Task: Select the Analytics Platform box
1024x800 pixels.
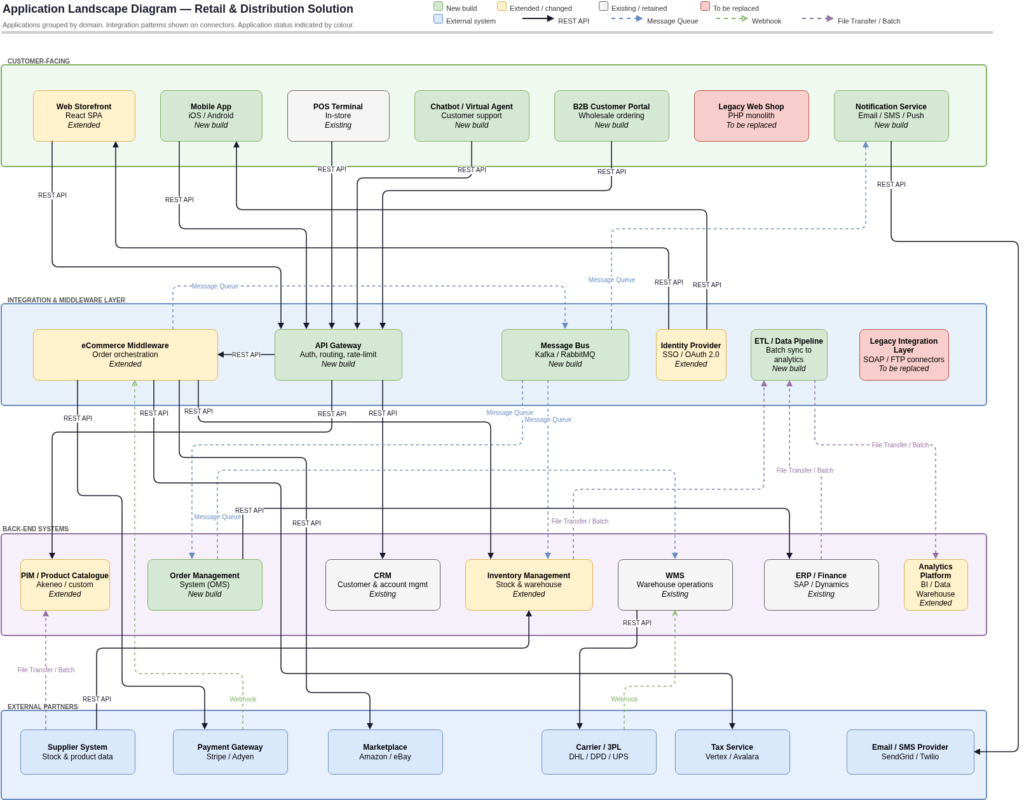Action: [x=935, y=585]
